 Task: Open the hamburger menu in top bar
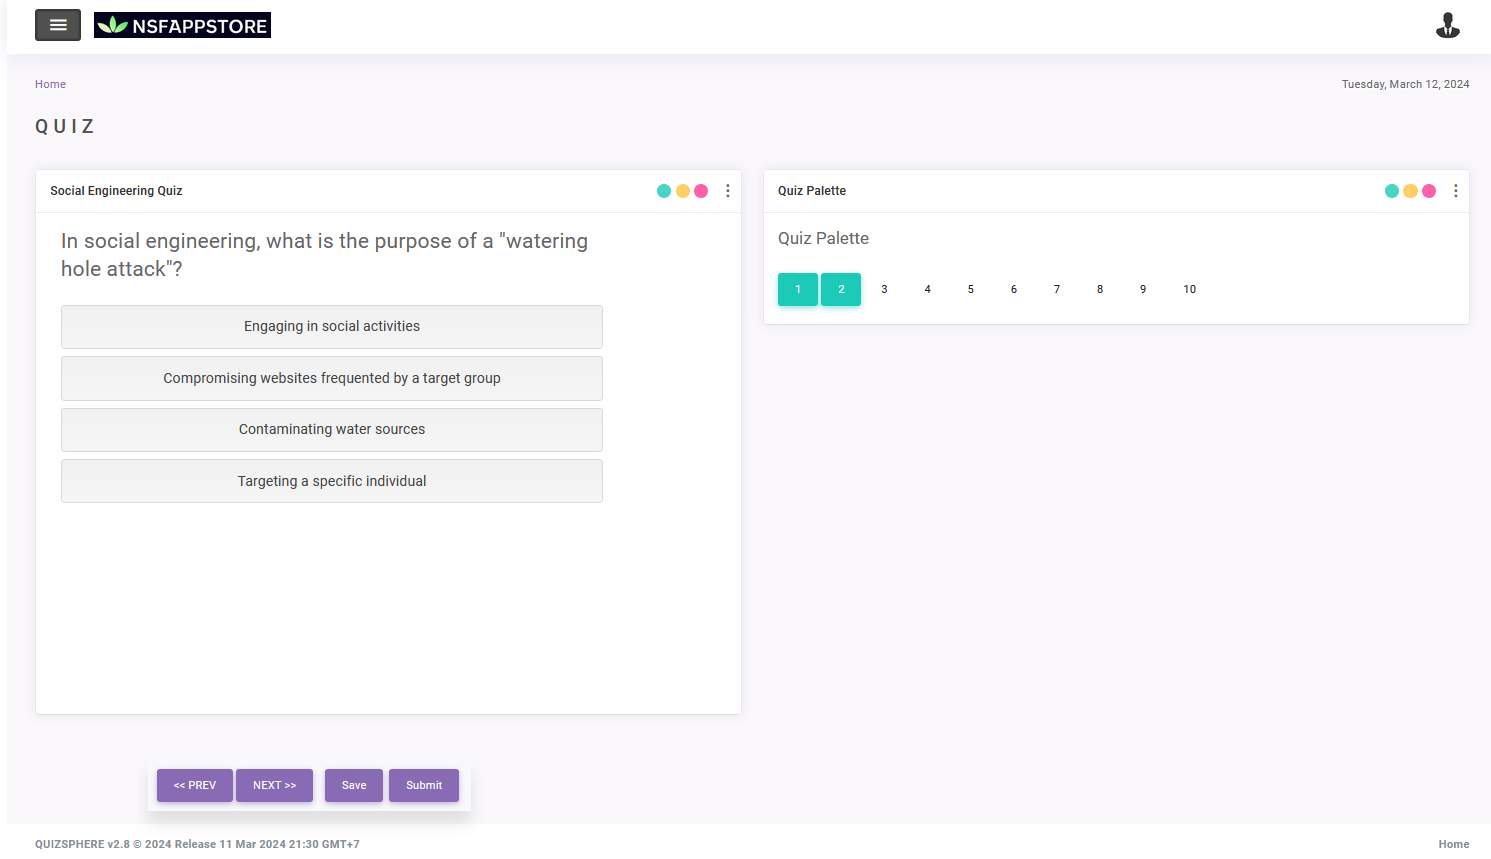tap(58, 25)
